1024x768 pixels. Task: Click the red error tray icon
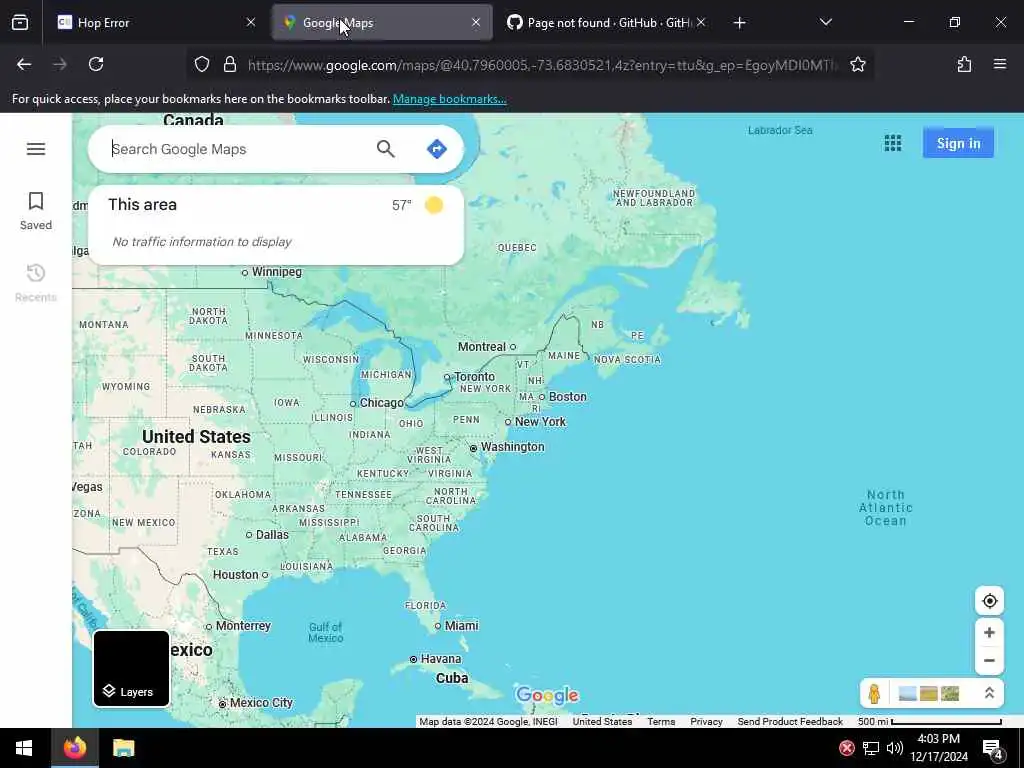[x=847, y=748]
